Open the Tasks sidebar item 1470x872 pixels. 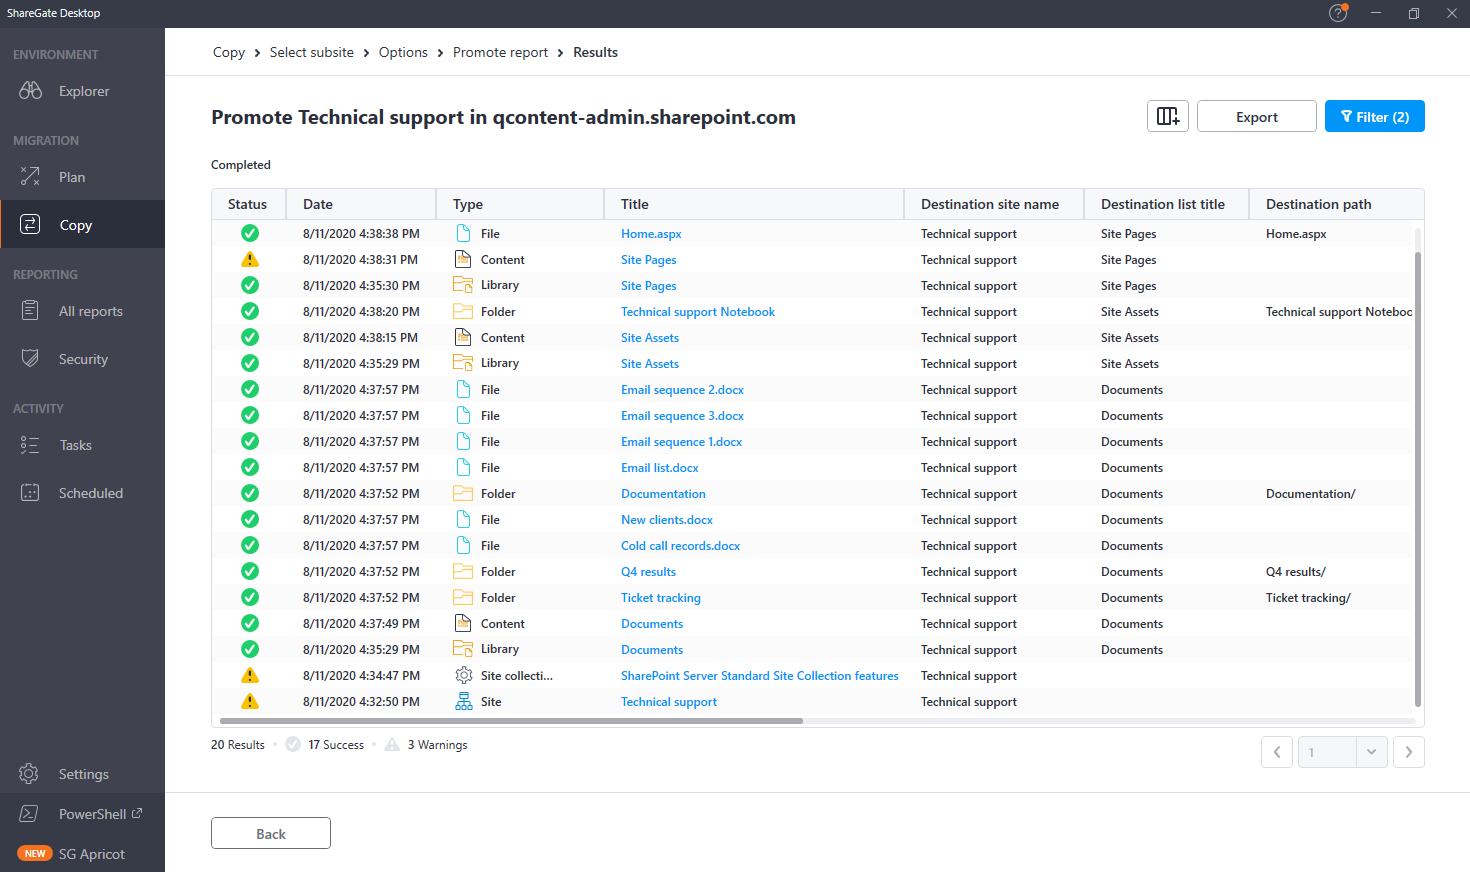point(82,445)
